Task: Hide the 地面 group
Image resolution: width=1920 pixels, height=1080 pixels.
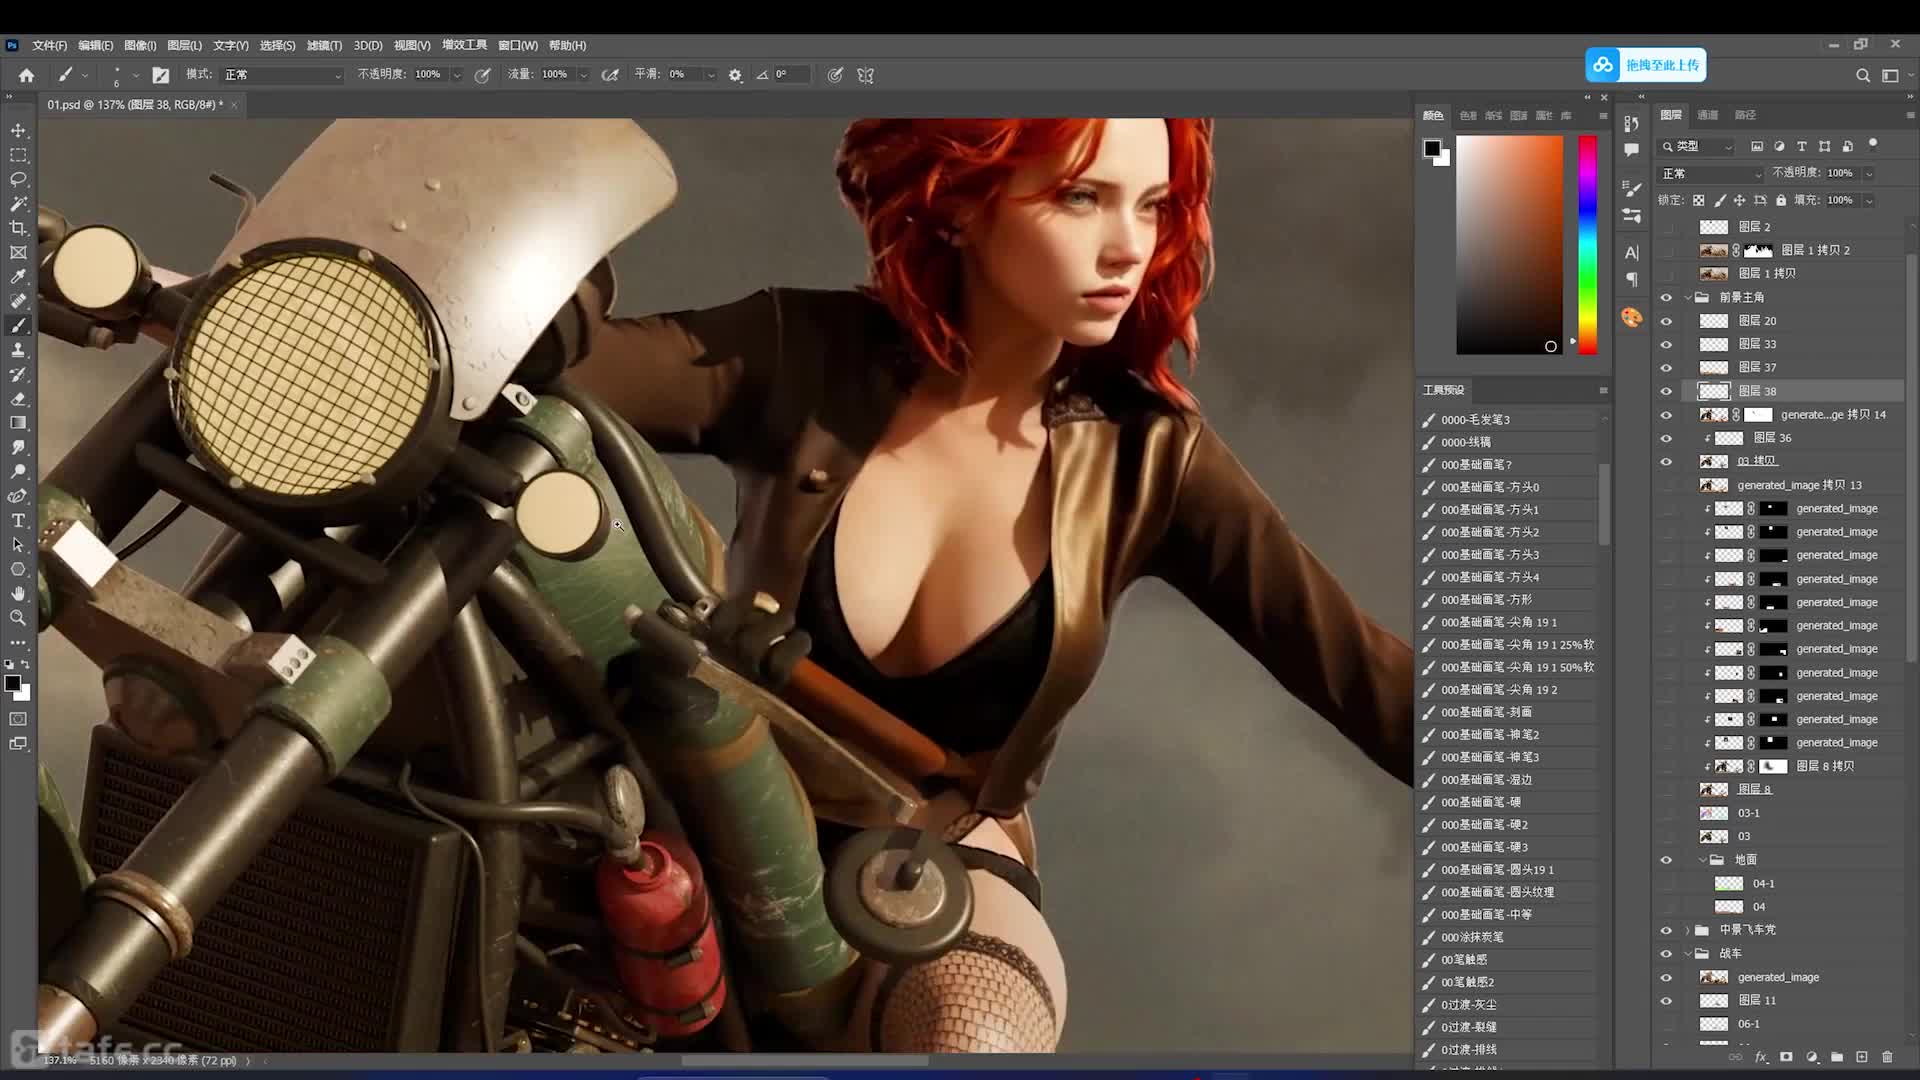Action: tap(1666, 860)
